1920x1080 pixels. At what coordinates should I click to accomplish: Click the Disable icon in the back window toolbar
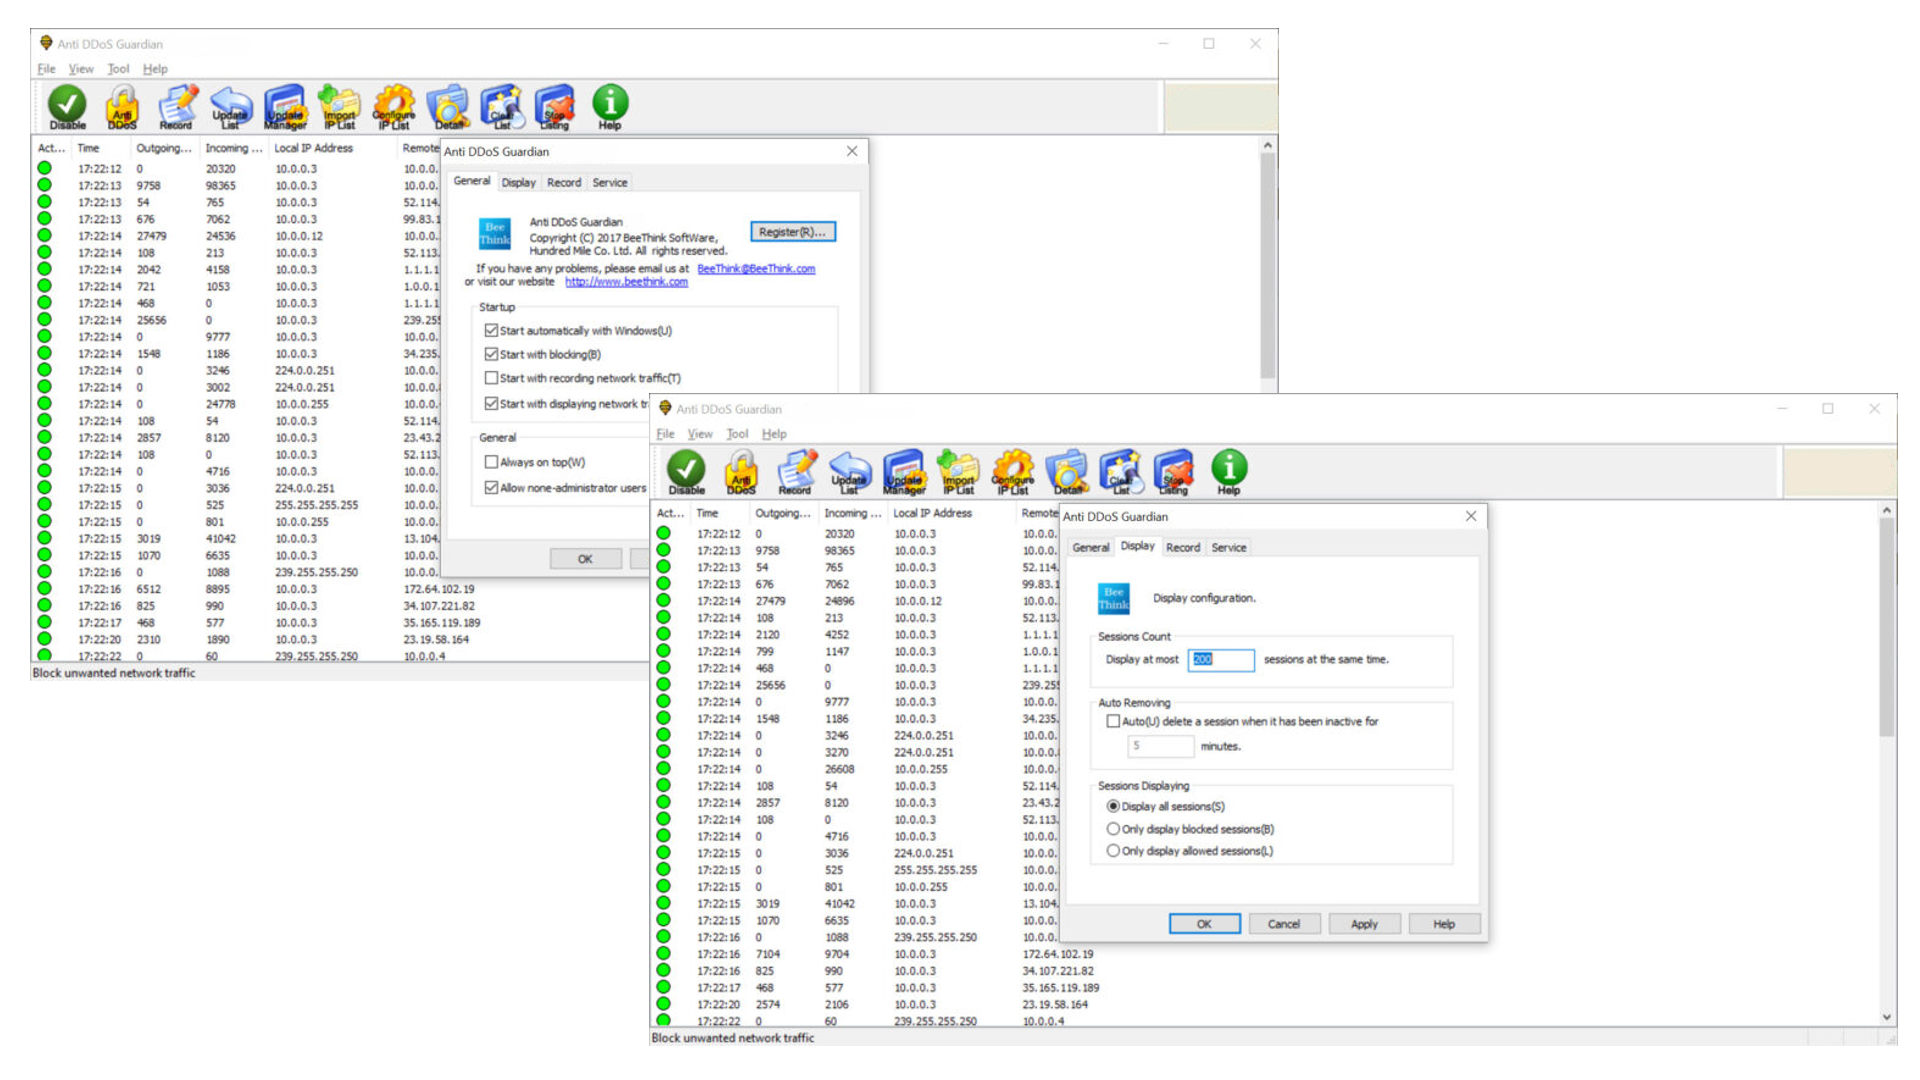[67, 106]
